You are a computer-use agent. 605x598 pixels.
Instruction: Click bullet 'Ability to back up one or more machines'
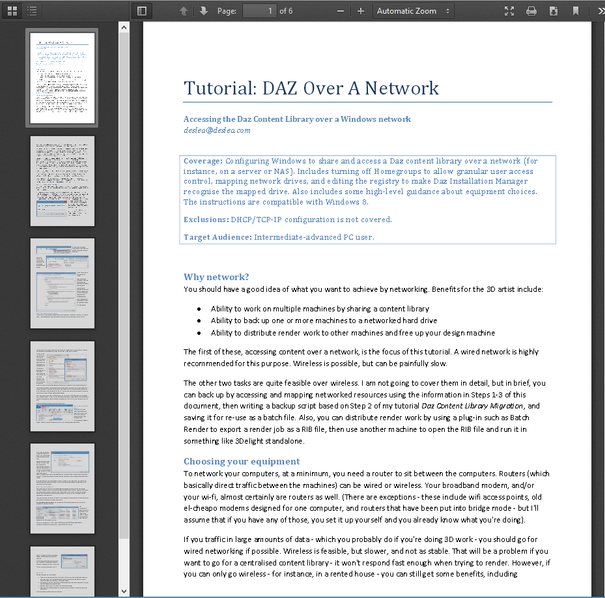click(324, 321)
